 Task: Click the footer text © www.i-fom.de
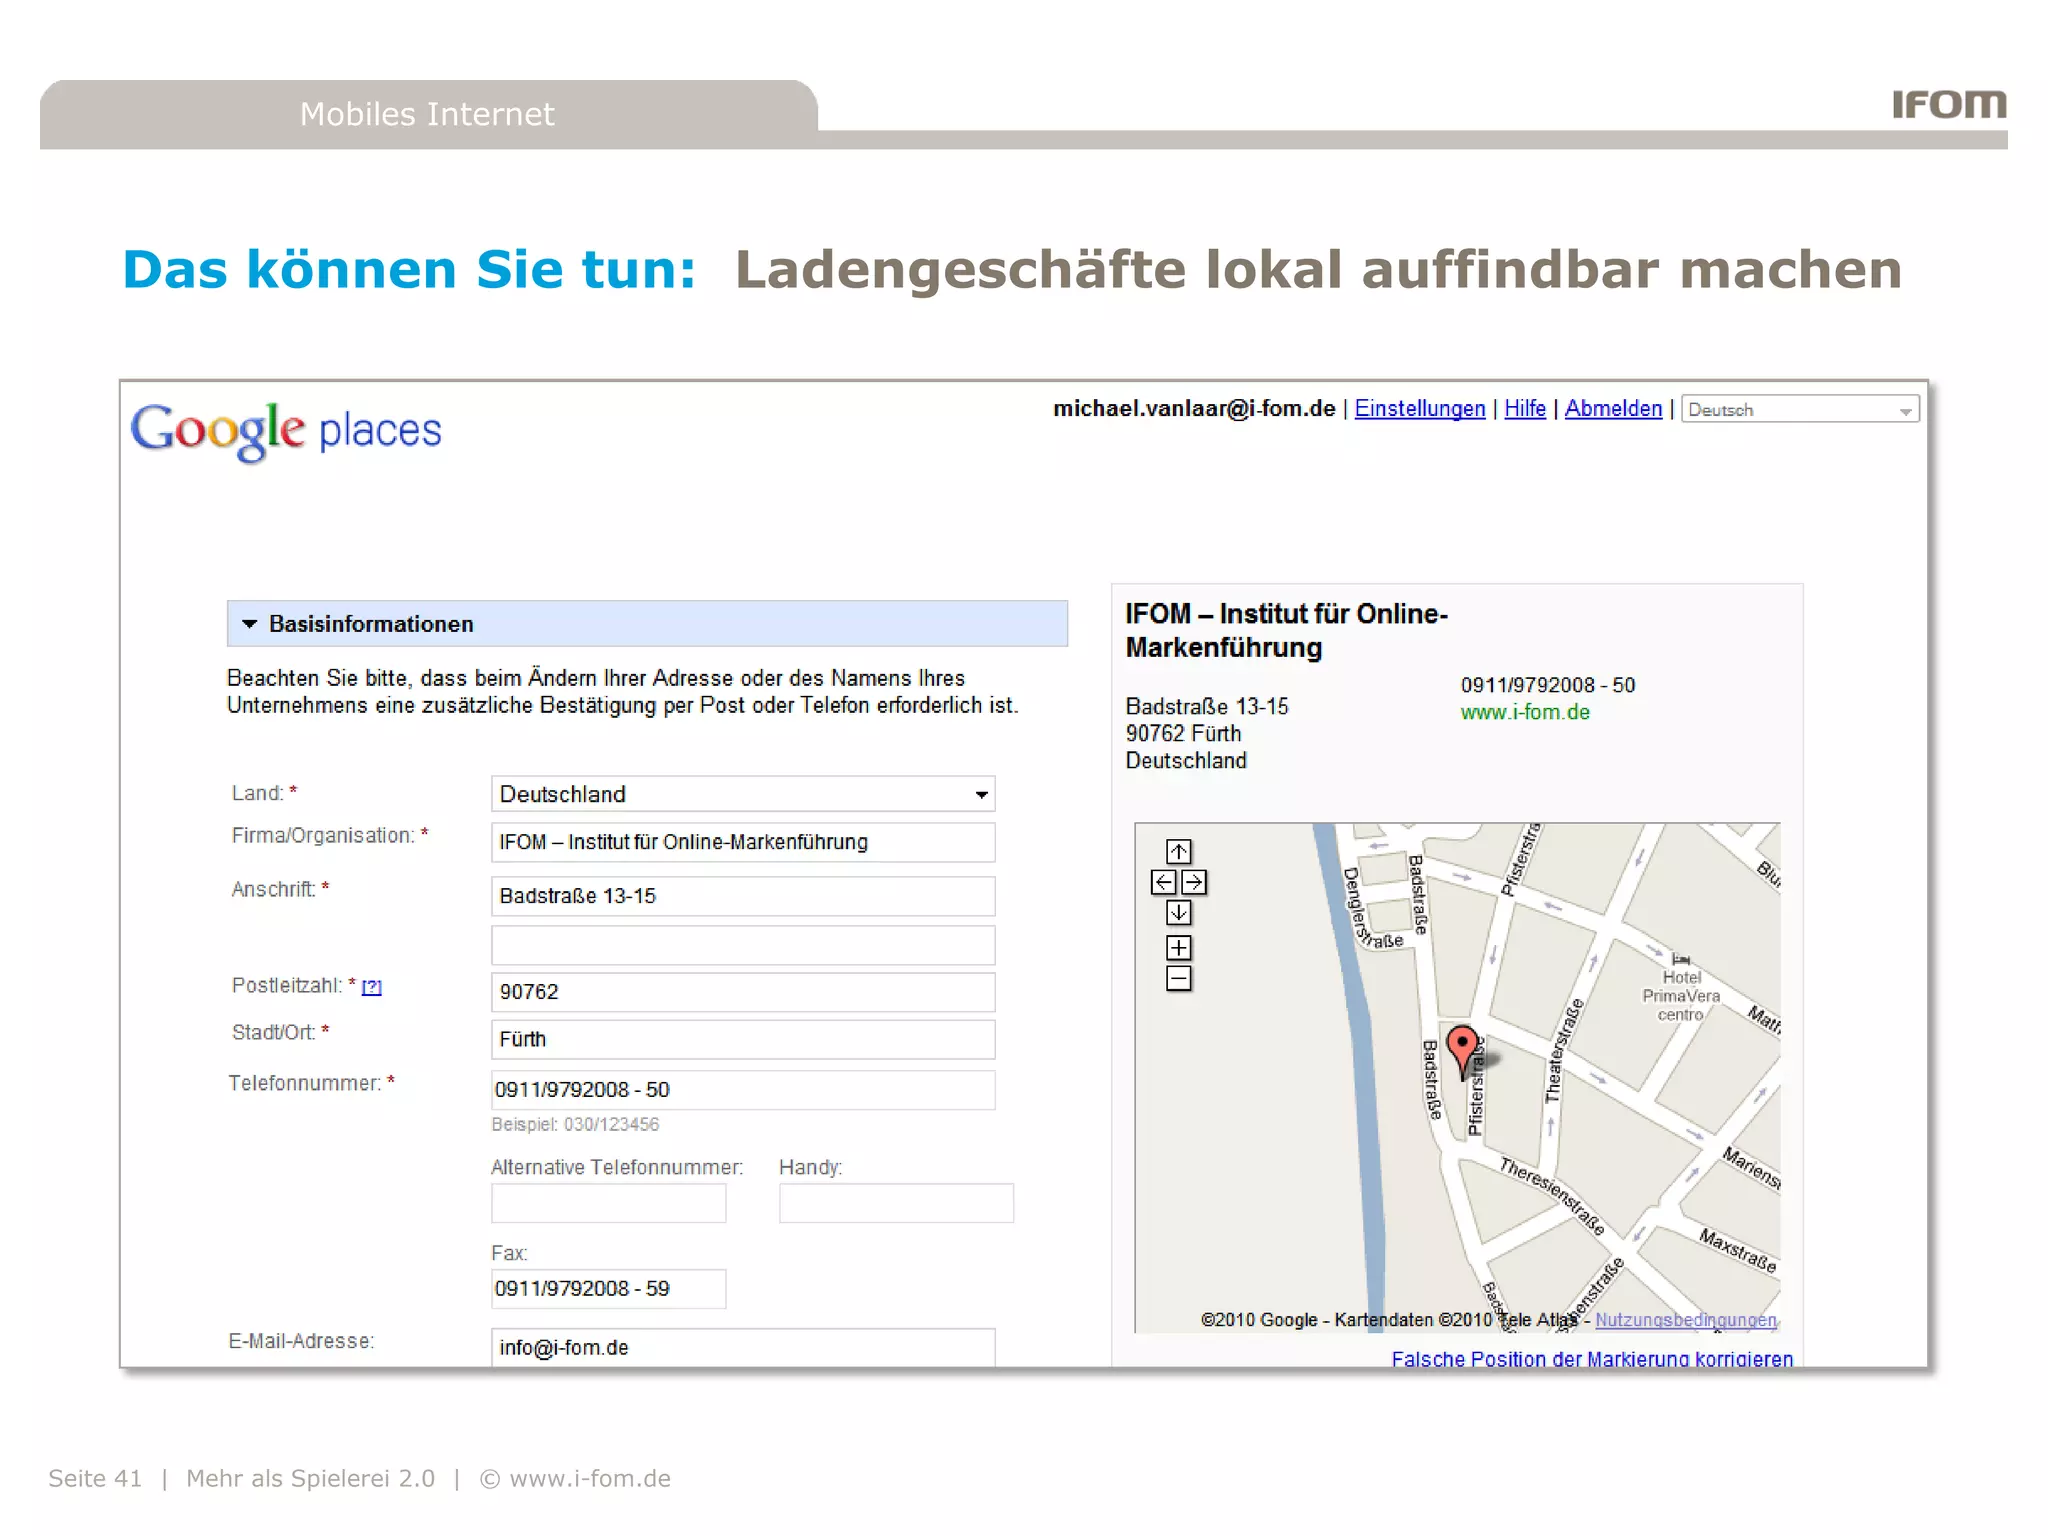[575, 1478]
